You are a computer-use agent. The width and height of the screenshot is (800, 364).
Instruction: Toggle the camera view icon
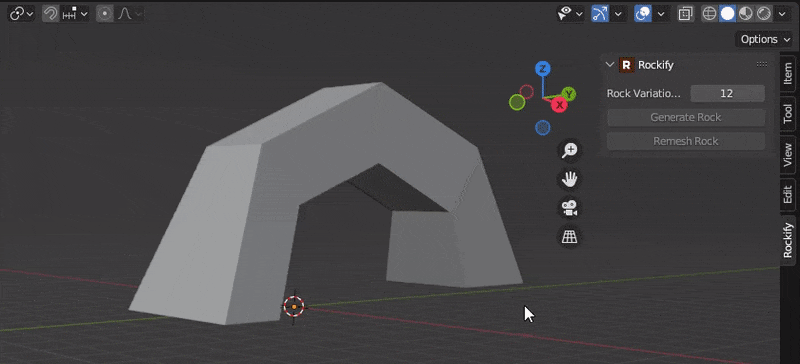click(569, 208)
